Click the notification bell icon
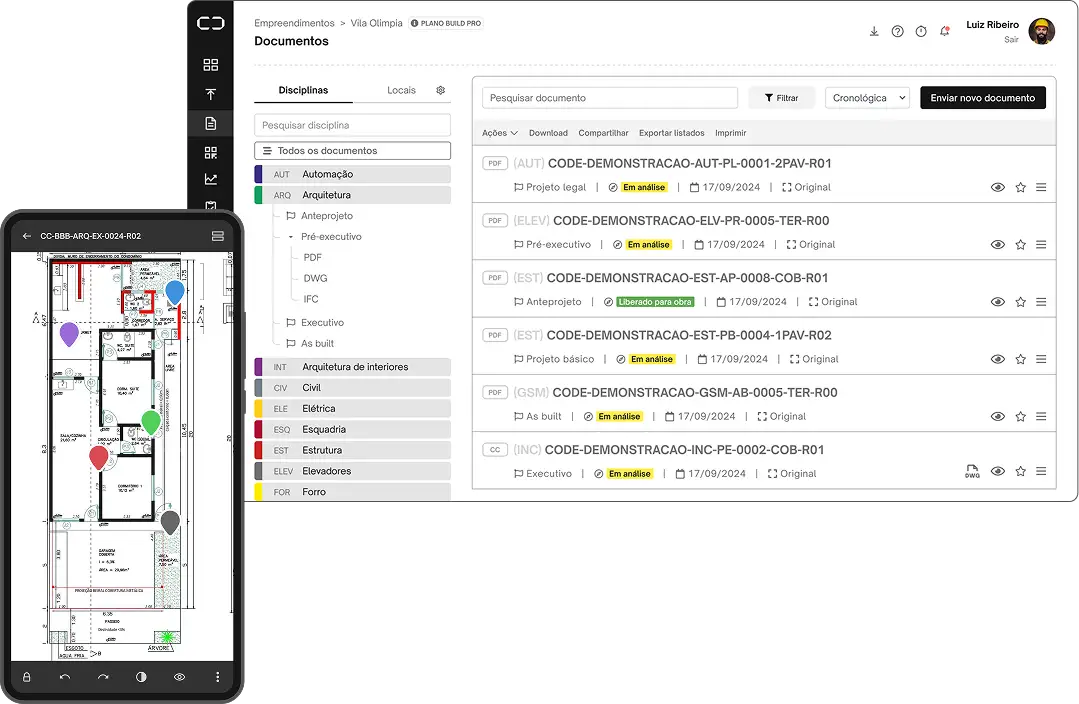1079x704 pixels. (x=944, y=31)
